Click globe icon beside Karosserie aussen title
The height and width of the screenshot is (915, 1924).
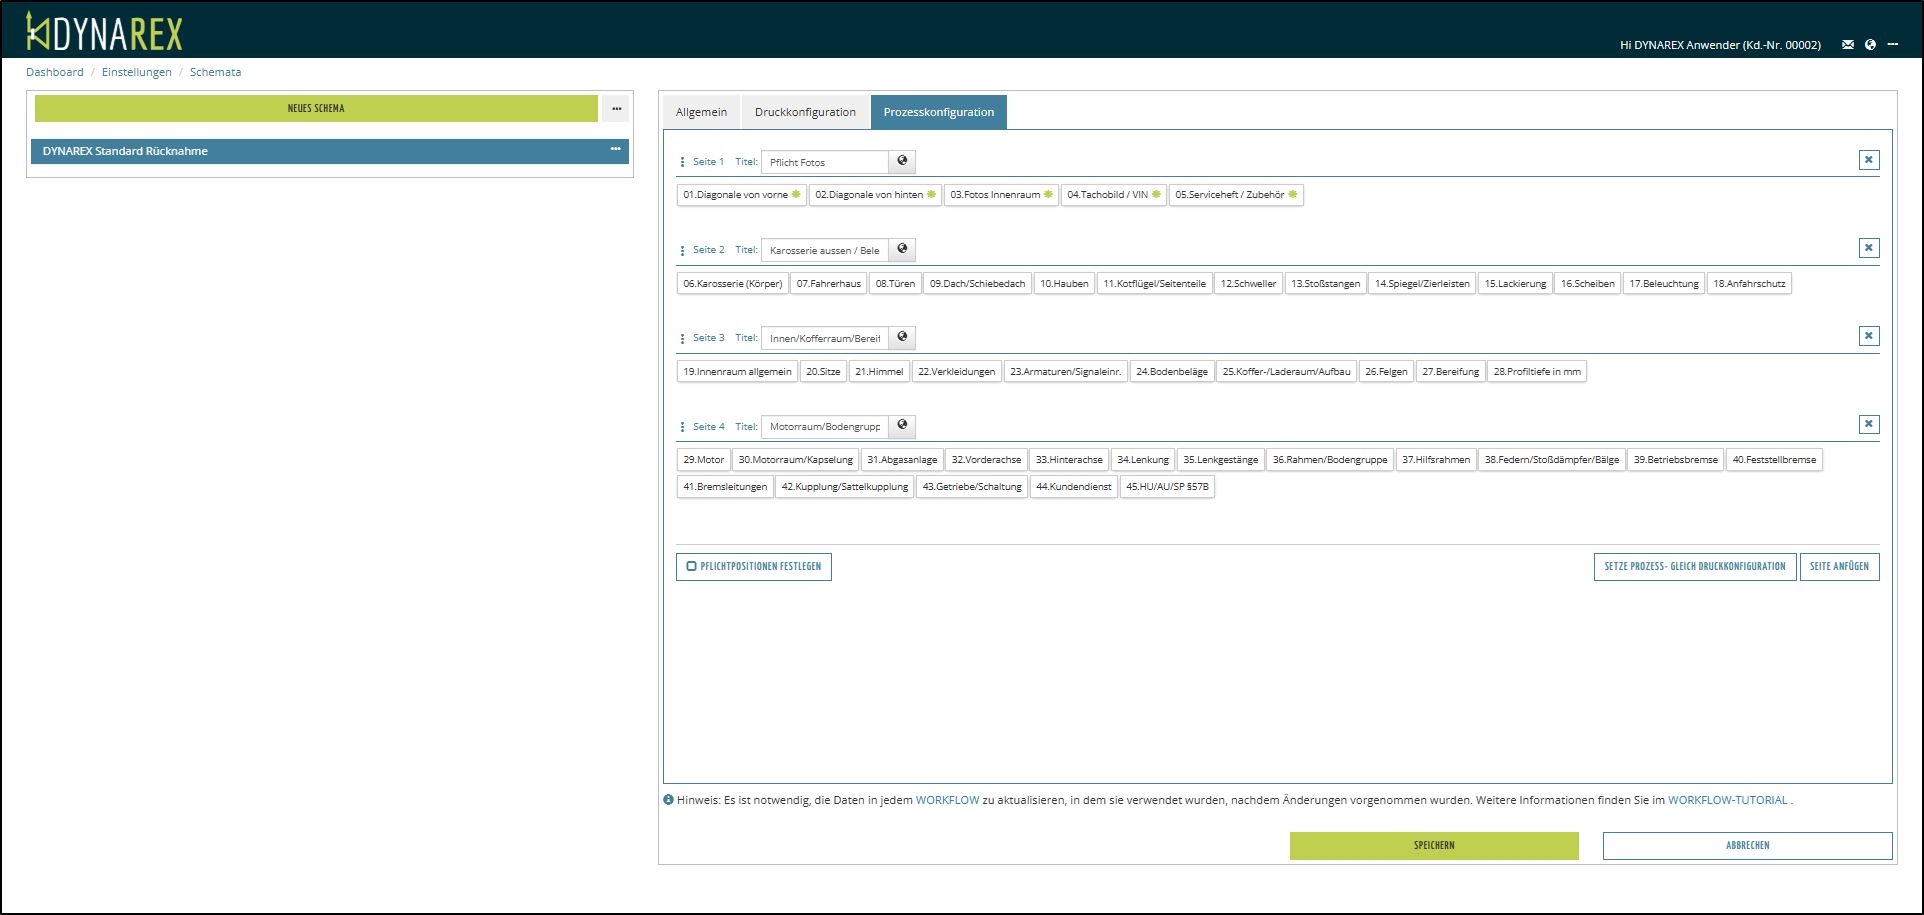pos(902,249)
